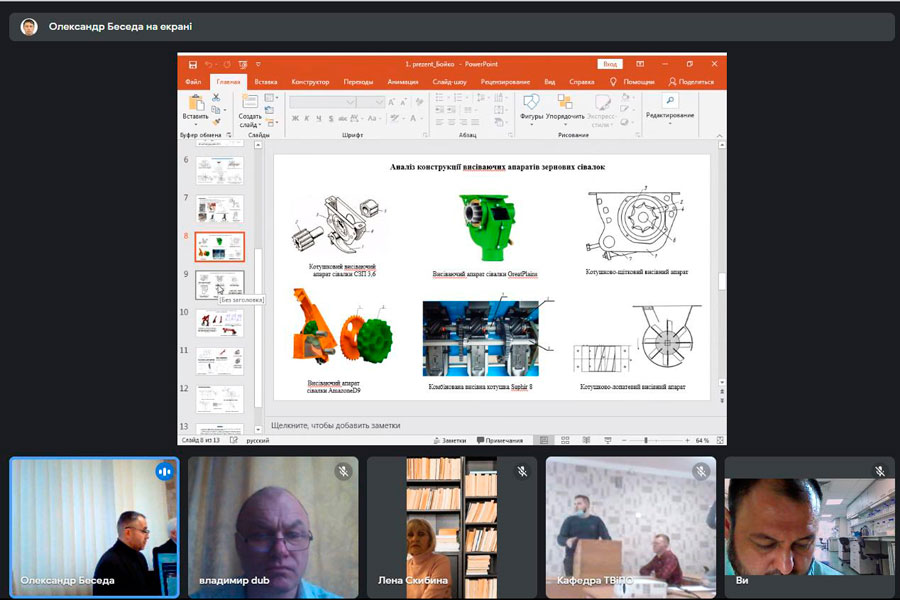Image resolution: width=900 pixels, height=600 pixels.
Task: Click the Вход sign-in button
Action: coord(610,64)
